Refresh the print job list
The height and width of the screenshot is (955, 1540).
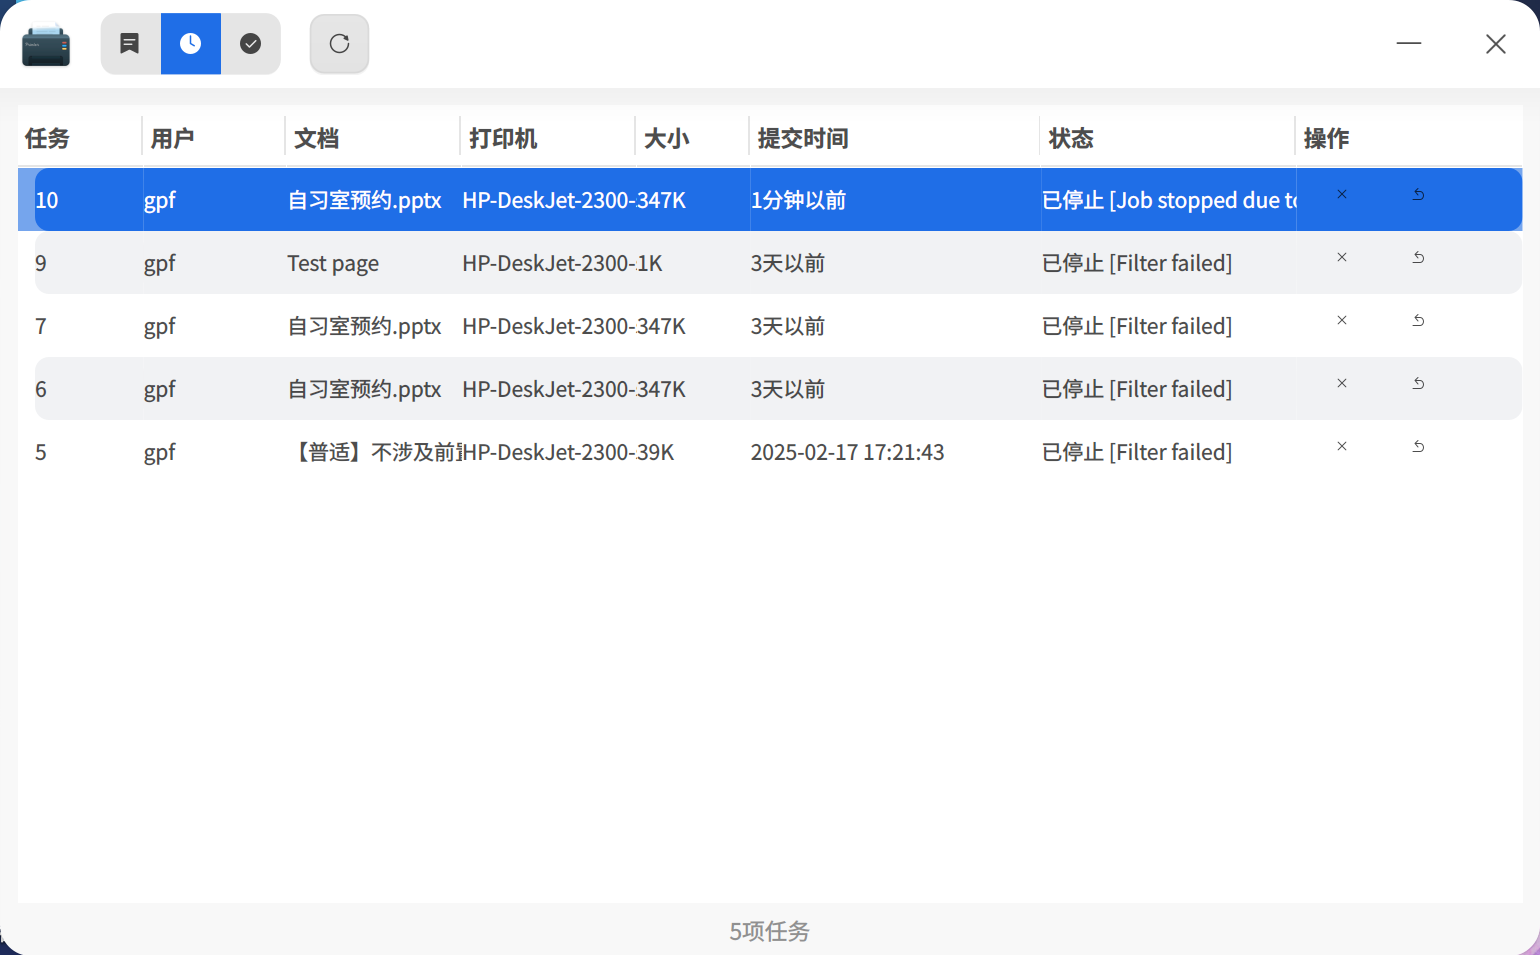click(339, 44)
